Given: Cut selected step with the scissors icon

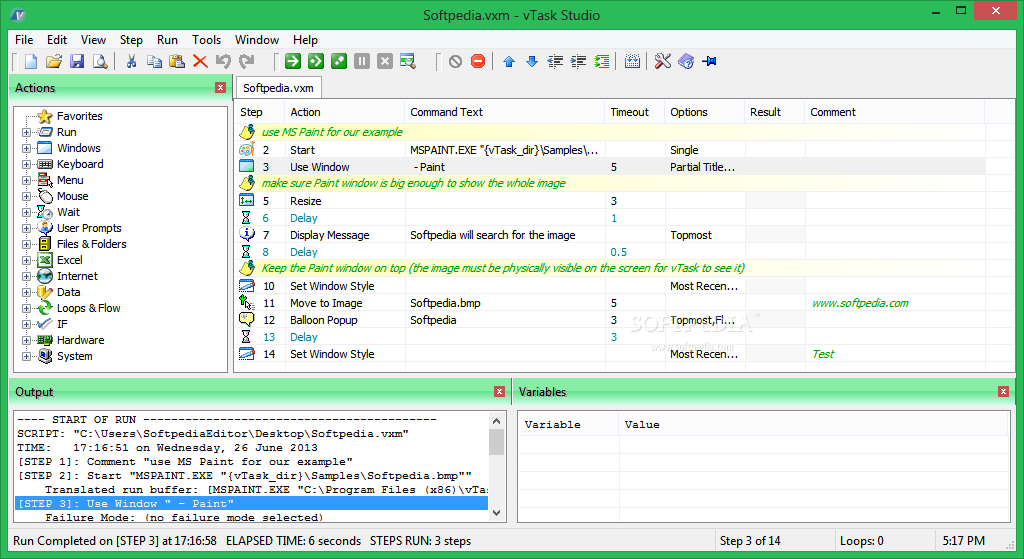Looking at the screenshot, I should [x=131, y=61].
